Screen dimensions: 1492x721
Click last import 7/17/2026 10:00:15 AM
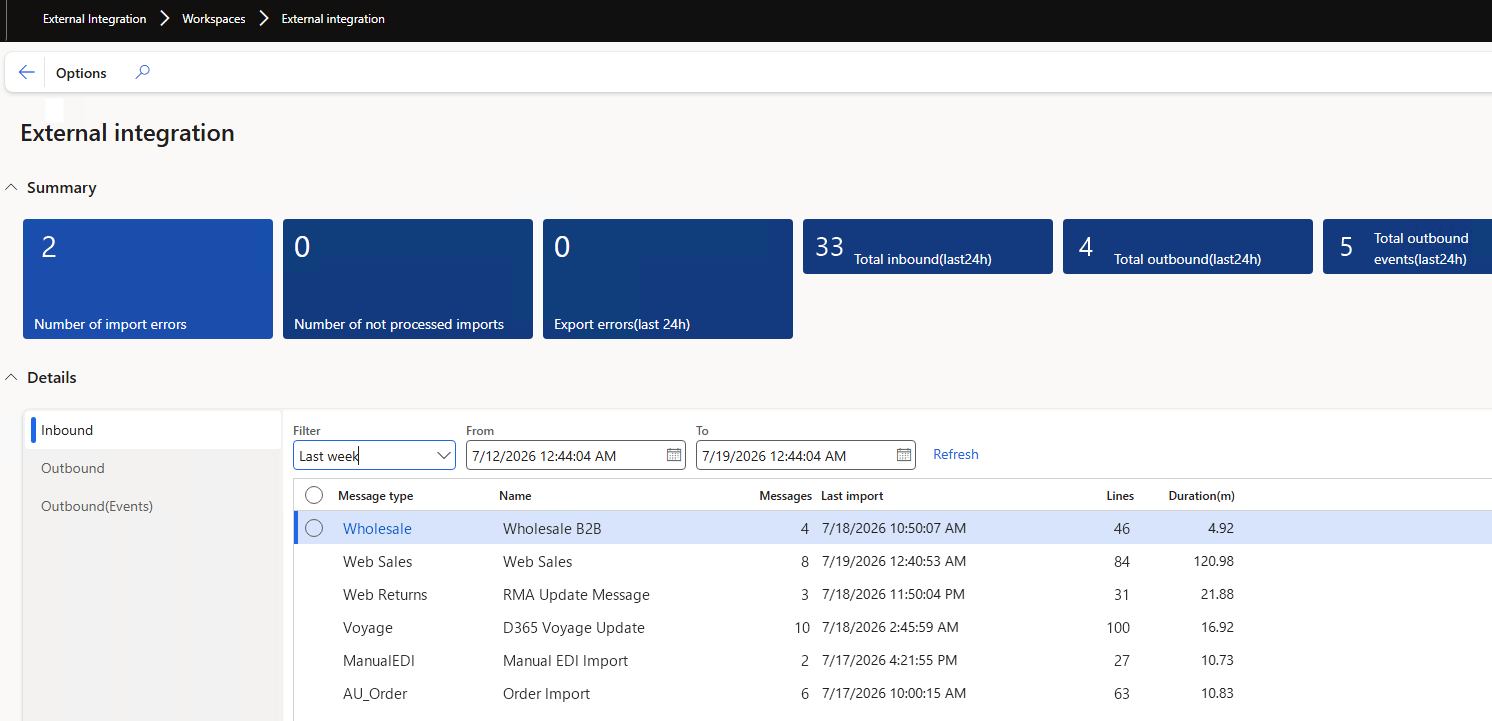[894, 693]
